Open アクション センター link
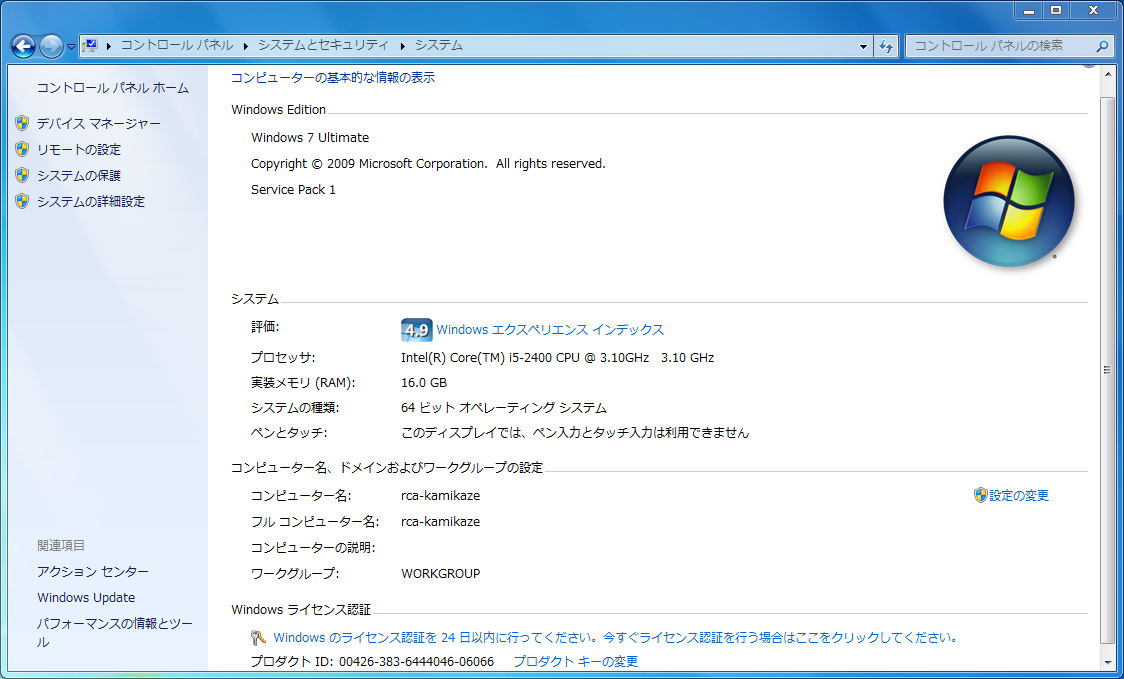The height and width of the screenshot is (679, 1124). point(93,571)
